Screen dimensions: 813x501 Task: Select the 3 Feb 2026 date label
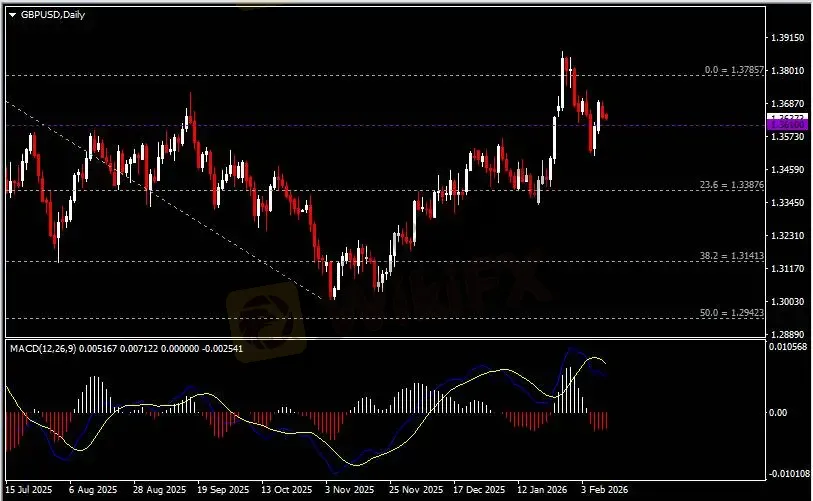pos(605,490)
